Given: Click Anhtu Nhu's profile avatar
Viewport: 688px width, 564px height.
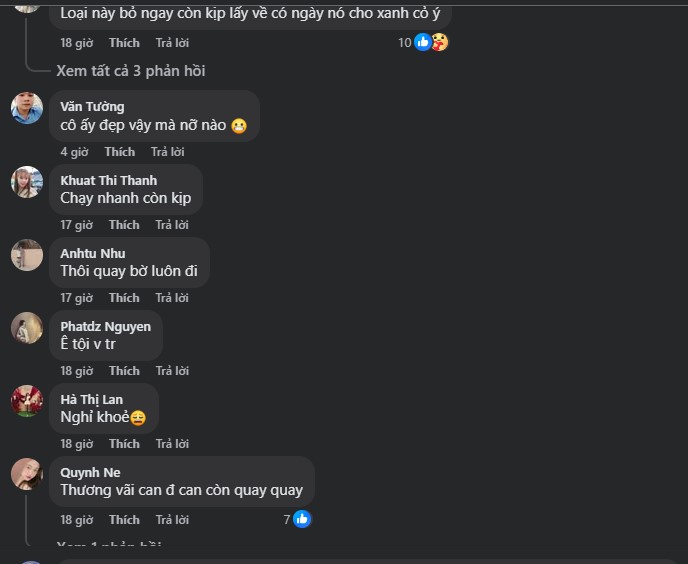Looking at the screenshot, I should point(27,255).
